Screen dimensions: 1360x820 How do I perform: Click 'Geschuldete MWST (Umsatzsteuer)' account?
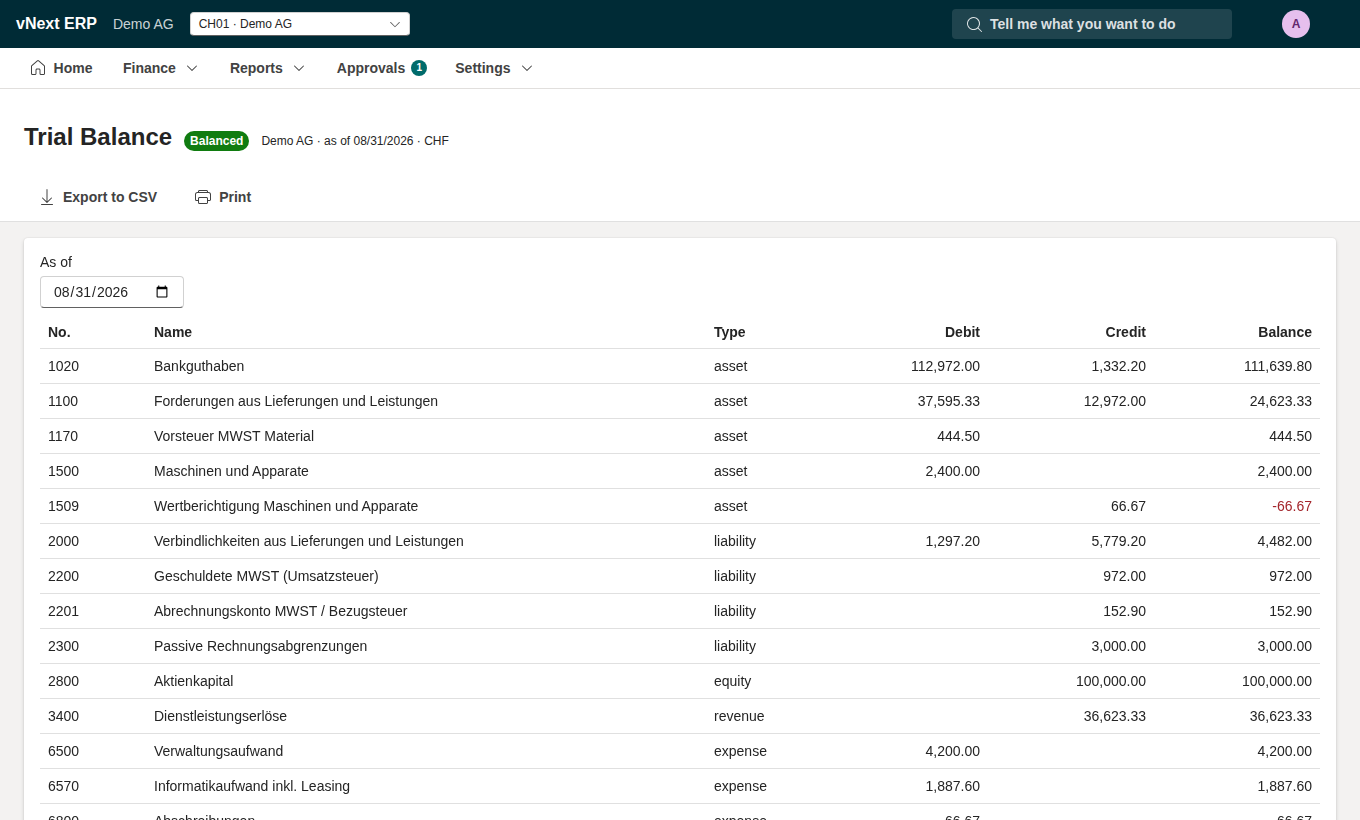point(266,576)
